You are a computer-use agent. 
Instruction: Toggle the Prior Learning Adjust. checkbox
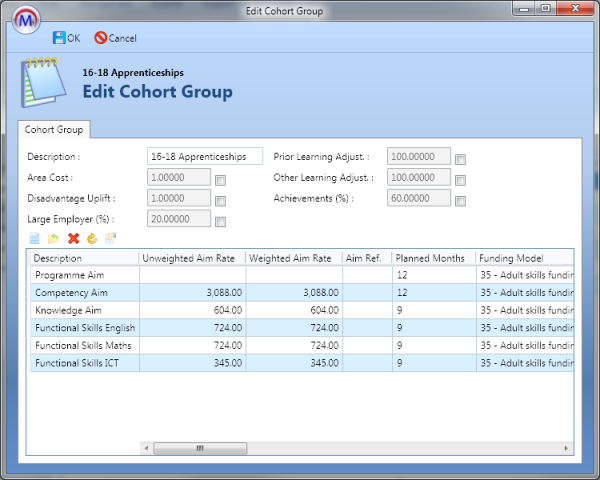461,159
